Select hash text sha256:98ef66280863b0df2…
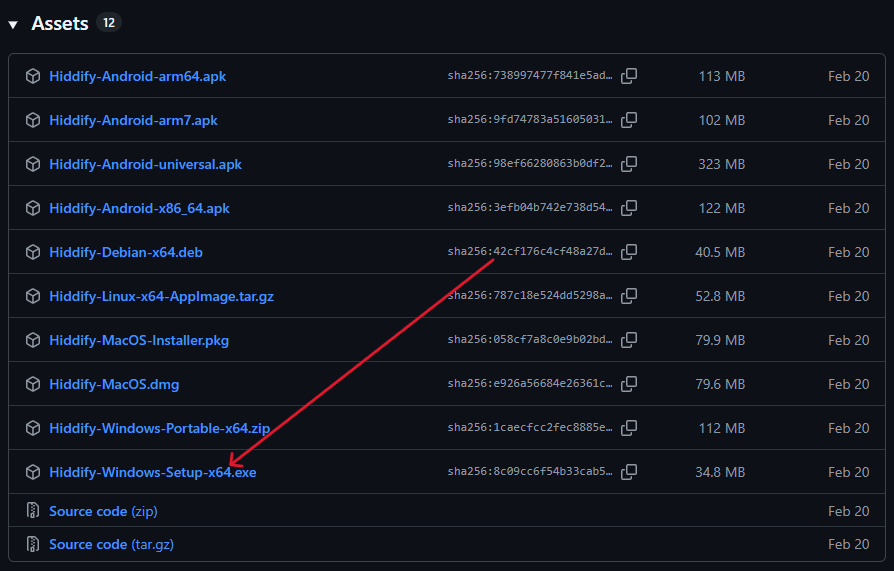 coord(530,163)
